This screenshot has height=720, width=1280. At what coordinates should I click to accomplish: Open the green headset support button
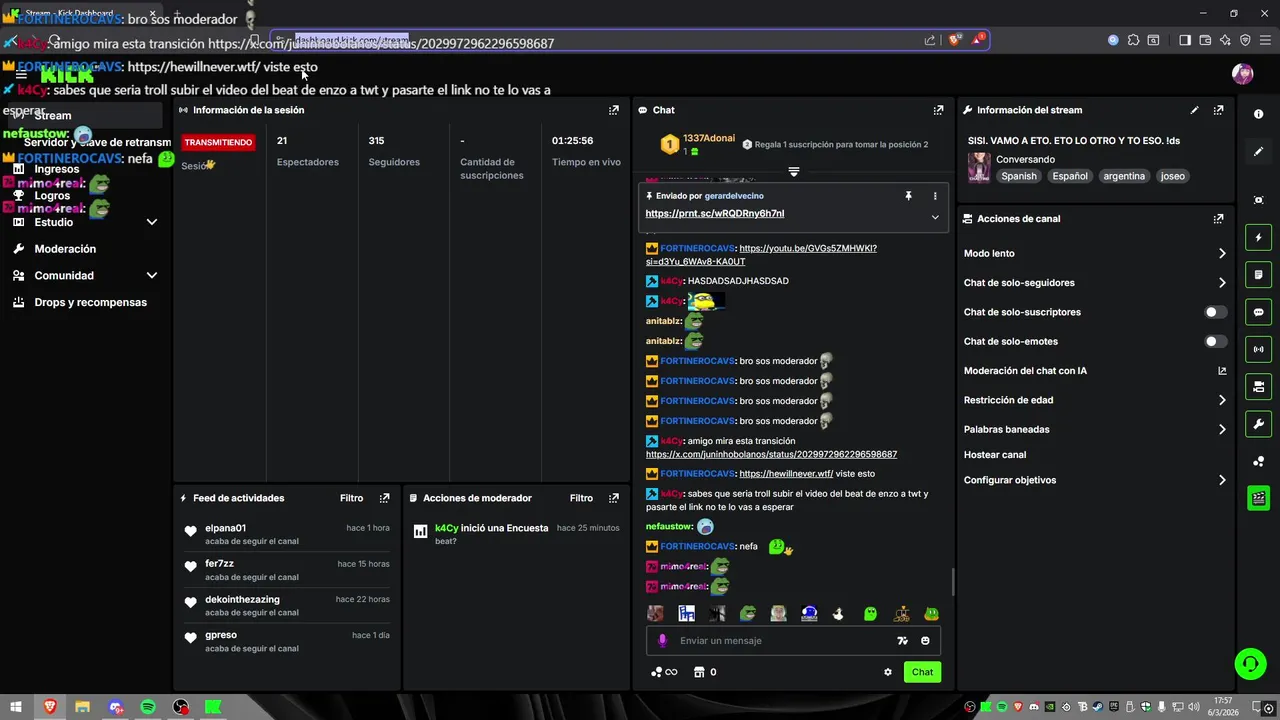click(x=1249, y=663)
